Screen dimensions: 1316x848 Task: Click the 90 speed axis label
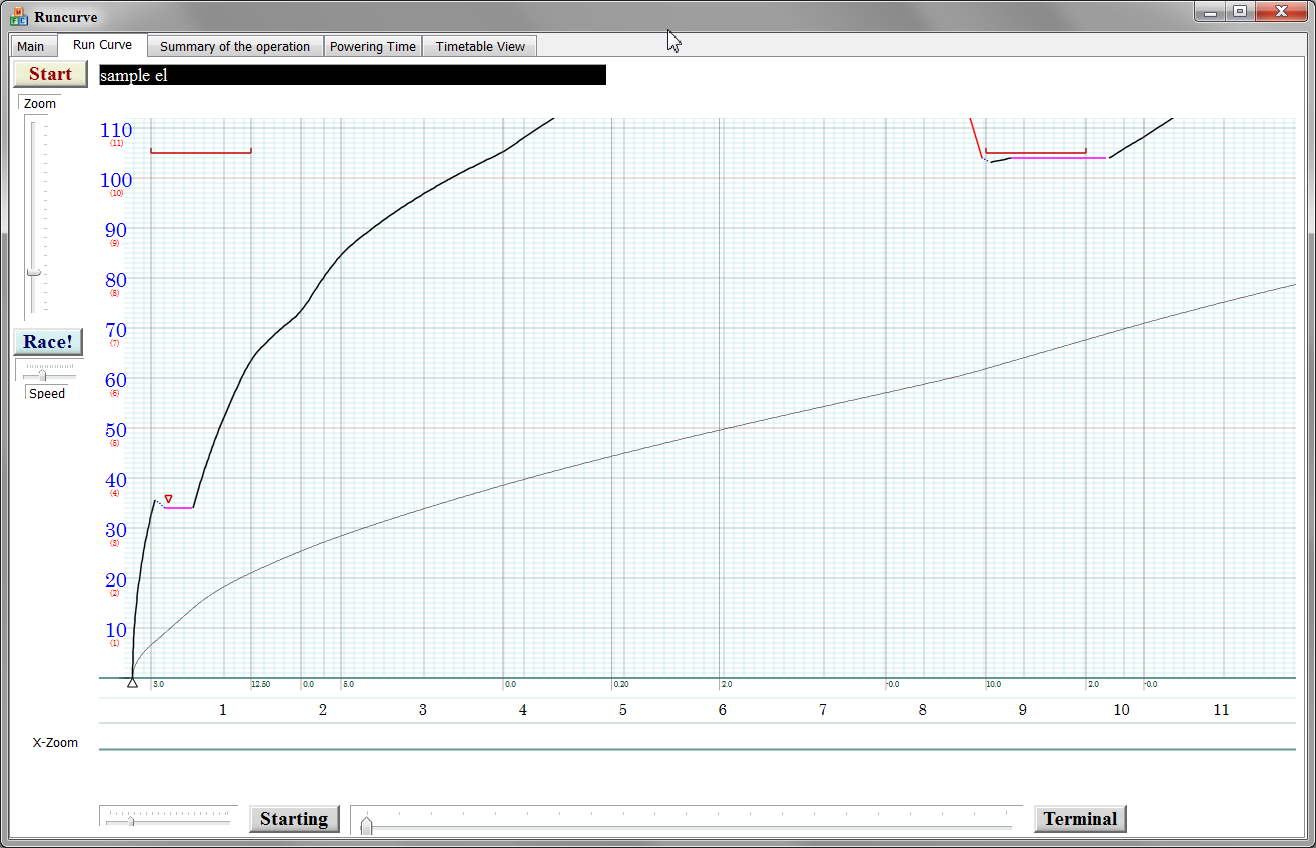[x=117, y=230]
